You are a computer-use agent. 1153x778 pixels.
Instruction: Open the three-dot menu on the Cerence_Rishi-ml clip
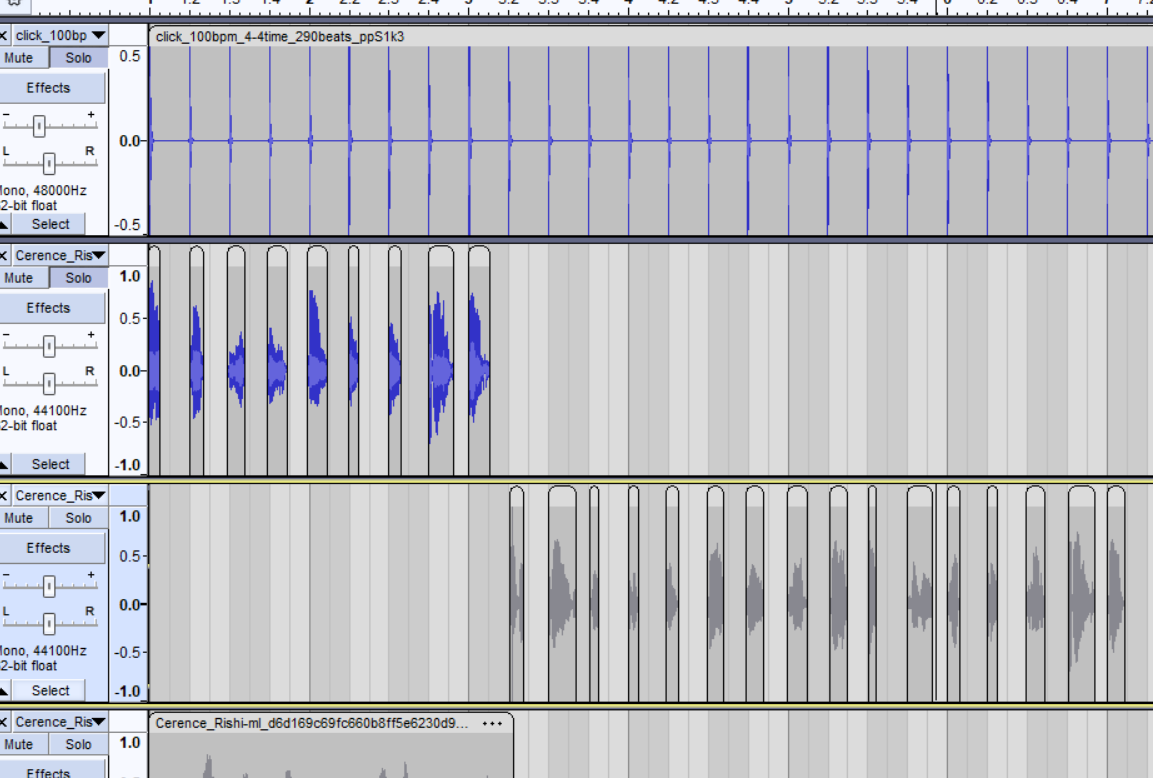tap(492, 723)
